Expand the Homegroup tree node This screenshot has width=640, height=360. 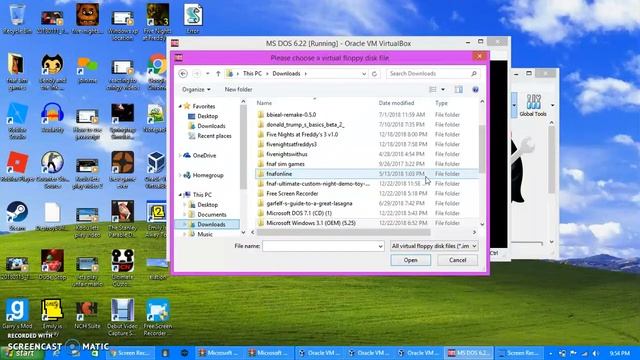pyautogui.click(x=180, y=175)
